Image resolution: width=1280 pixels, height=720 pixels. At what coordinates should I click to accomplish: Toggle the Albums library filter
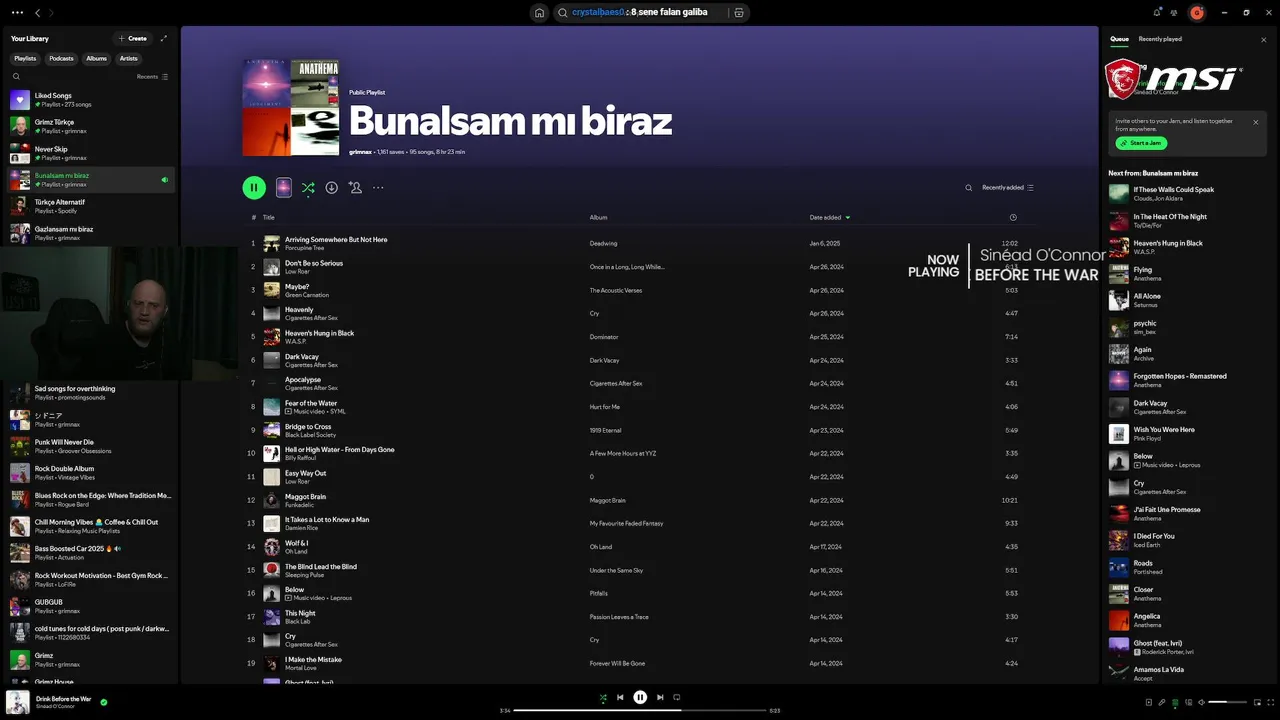[x=96, y=58]
